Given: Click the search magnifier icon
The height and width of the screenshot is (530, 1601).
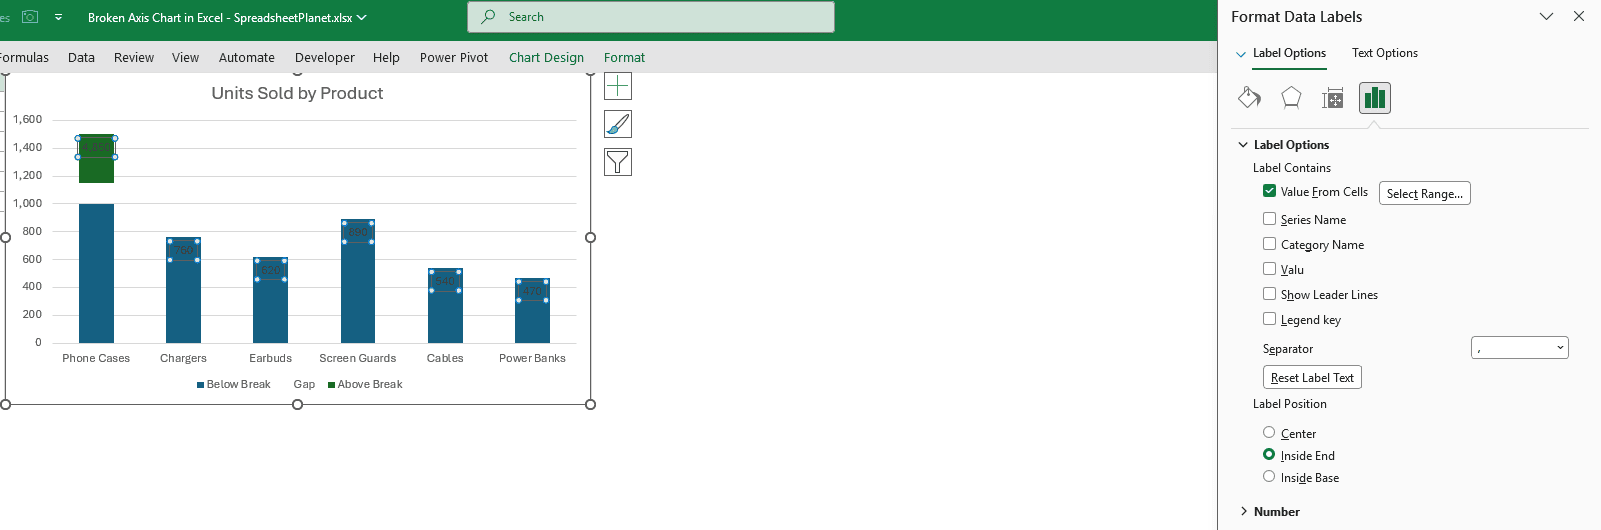Looking at the screenshot, I should point(488,17).
